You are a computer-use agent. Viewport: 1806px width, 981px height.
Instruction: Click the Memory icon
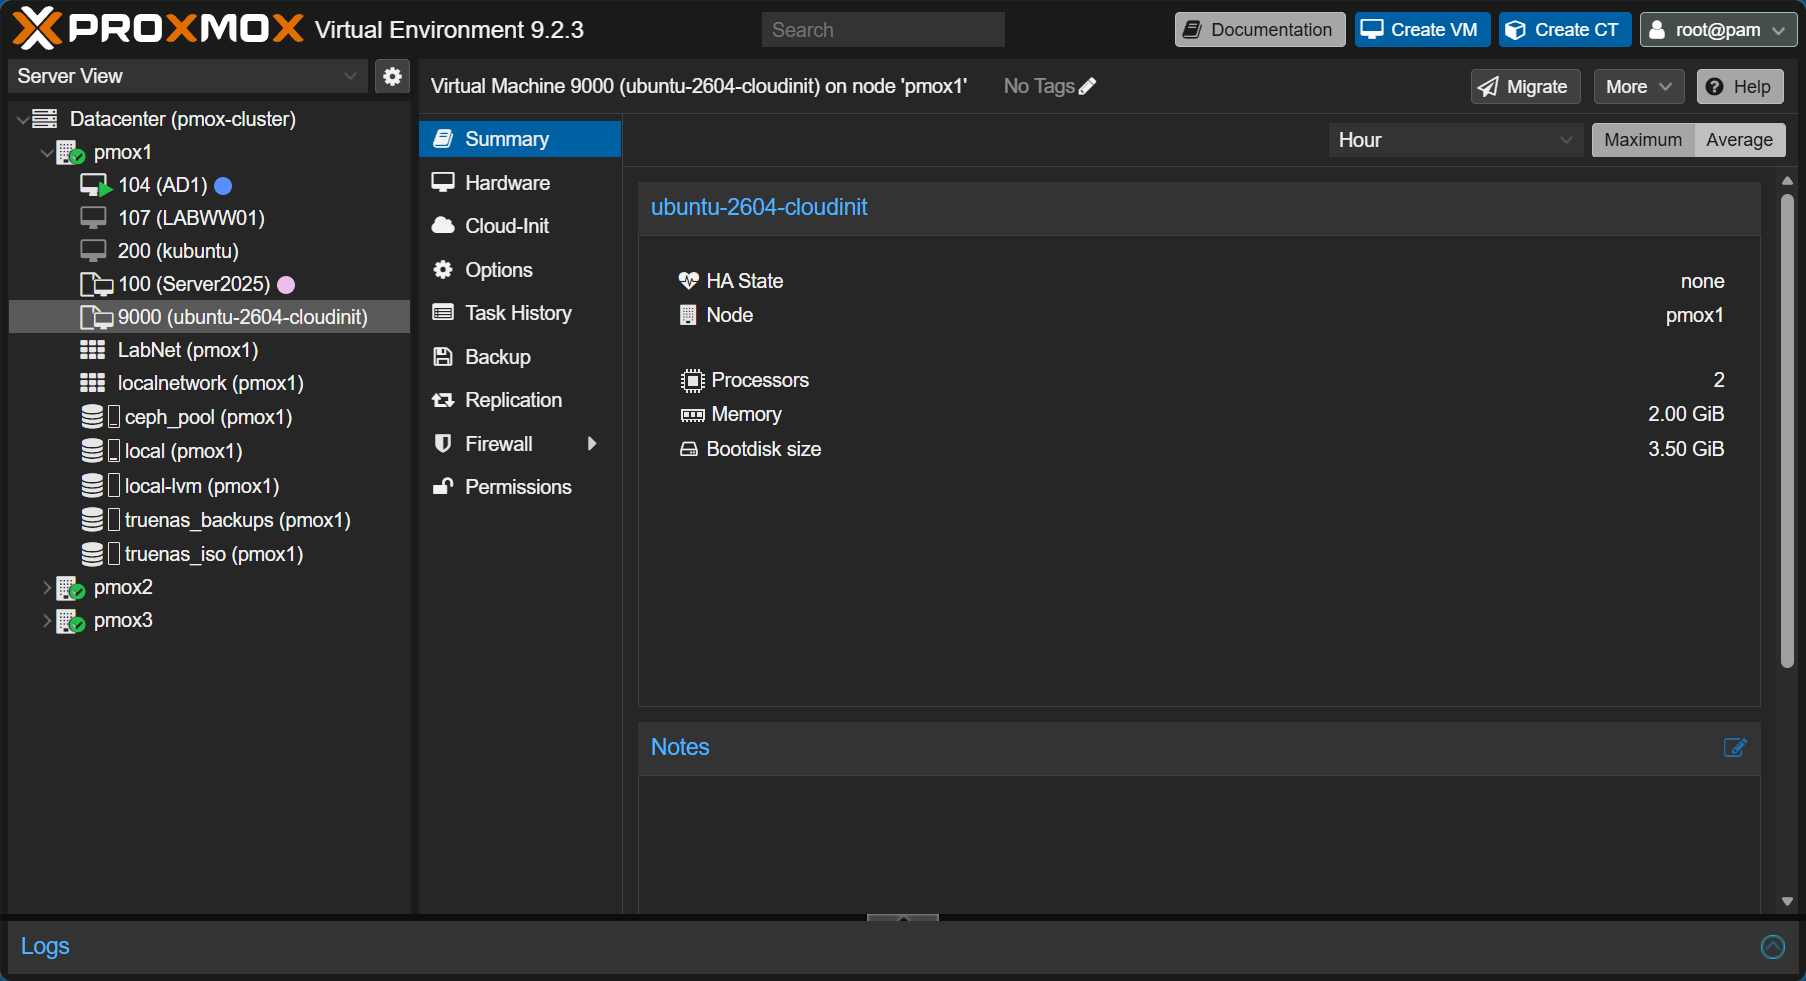tap(692, 415)
